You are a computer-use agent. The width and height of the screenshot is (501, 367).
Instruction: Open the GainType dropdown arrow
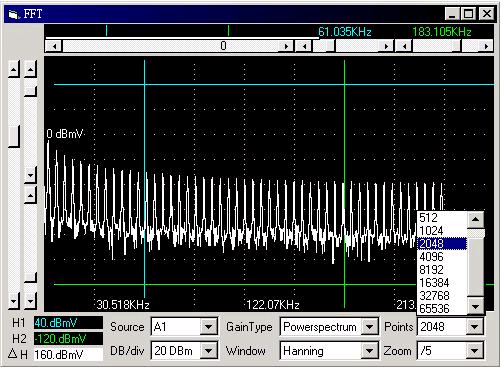369,327
